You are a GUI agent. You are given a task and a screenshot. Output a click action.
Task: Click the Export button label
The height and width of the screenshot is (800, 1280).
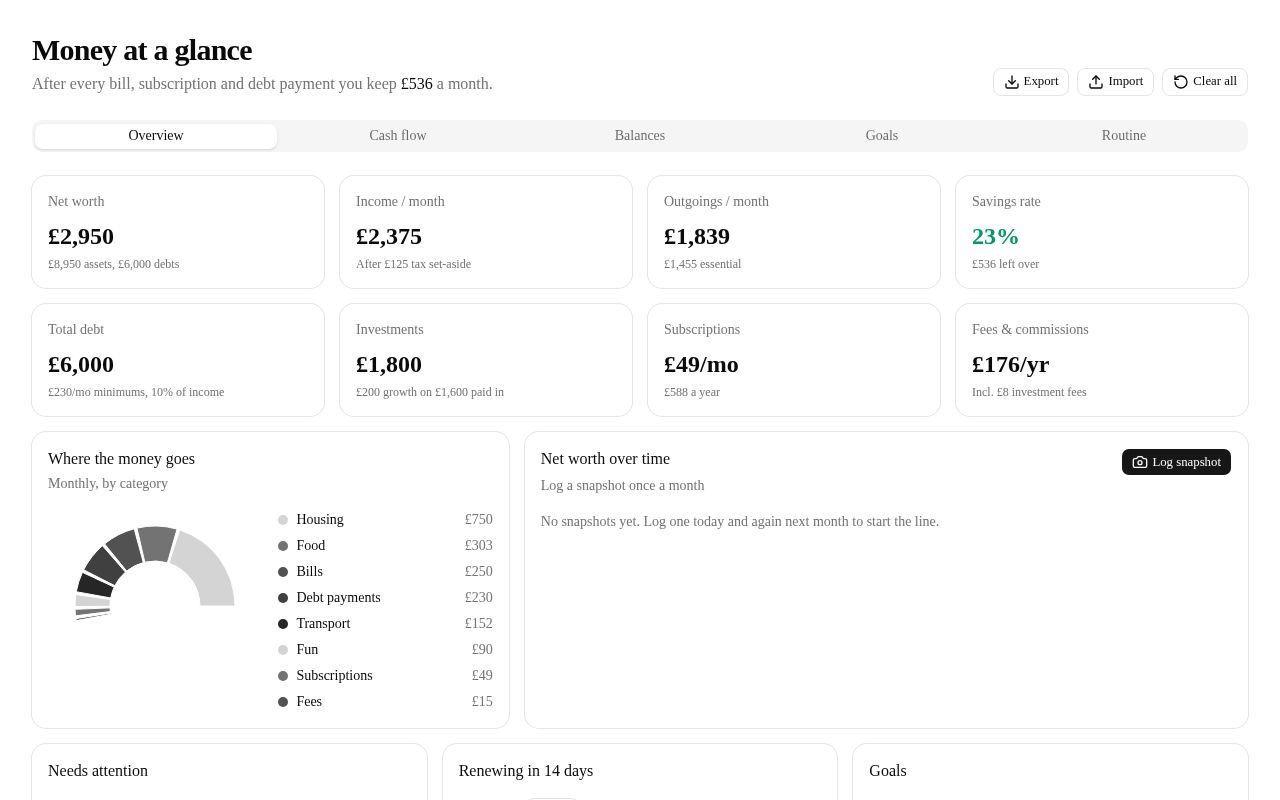click(x=1041, y=82)
